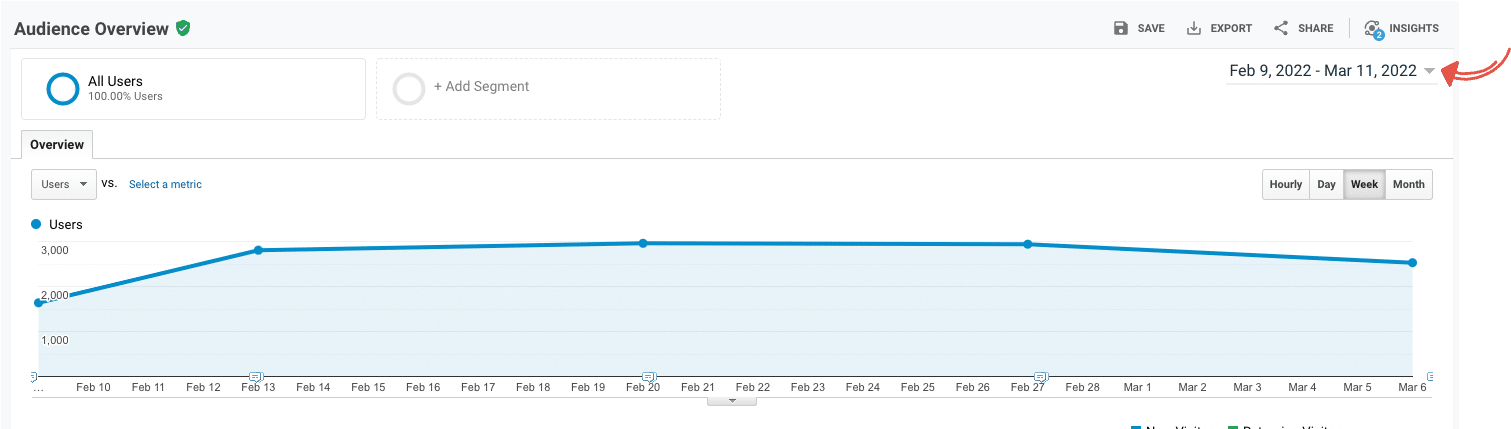Image resolution: width=1511 pixels, height=429 pixels.
Task: Open the Insights icon with badge
Action: pyautogui.click(x=1373, y=29)
